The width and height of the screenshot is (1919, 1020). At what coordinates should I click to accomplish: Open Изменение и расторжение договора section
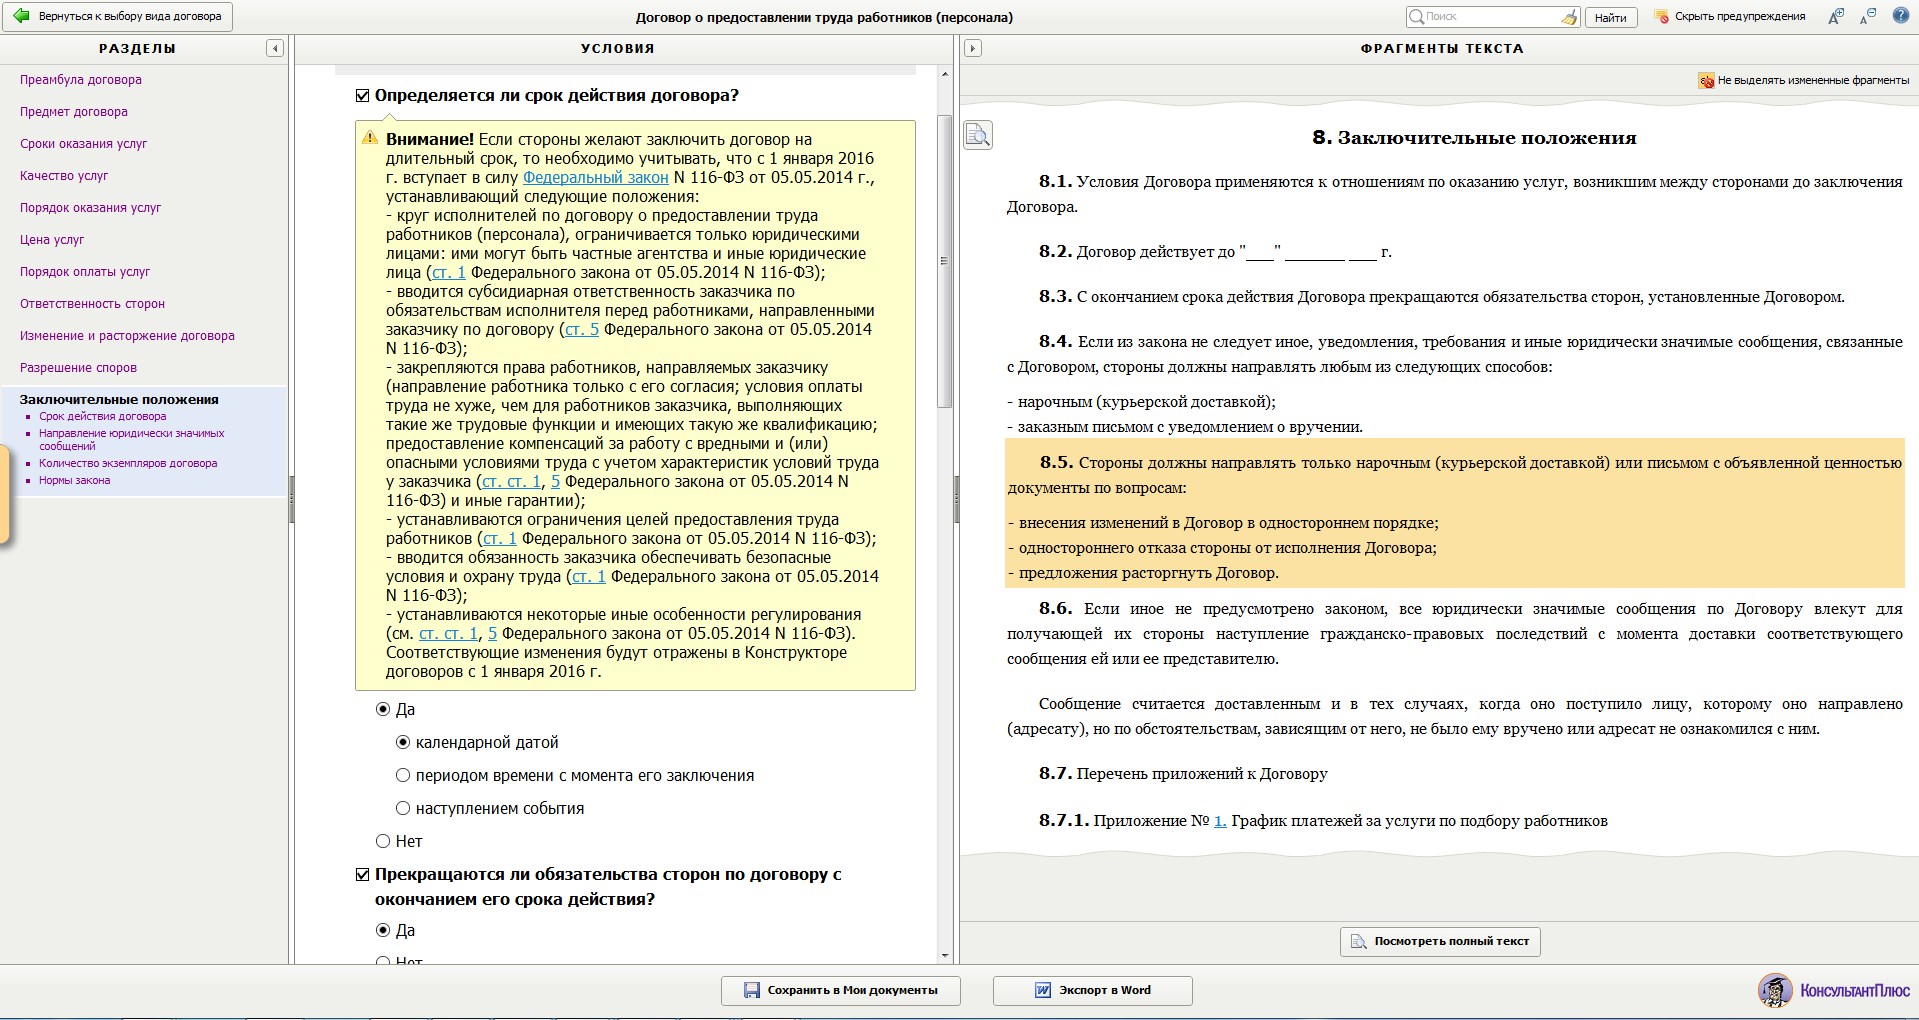(127, 336)
